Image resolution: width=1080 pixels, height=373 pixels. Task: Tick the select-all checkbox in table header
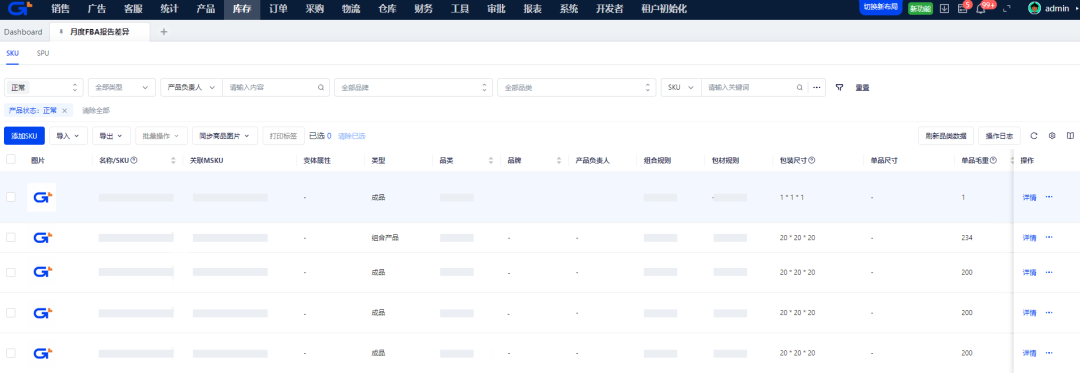click(10, 160)
